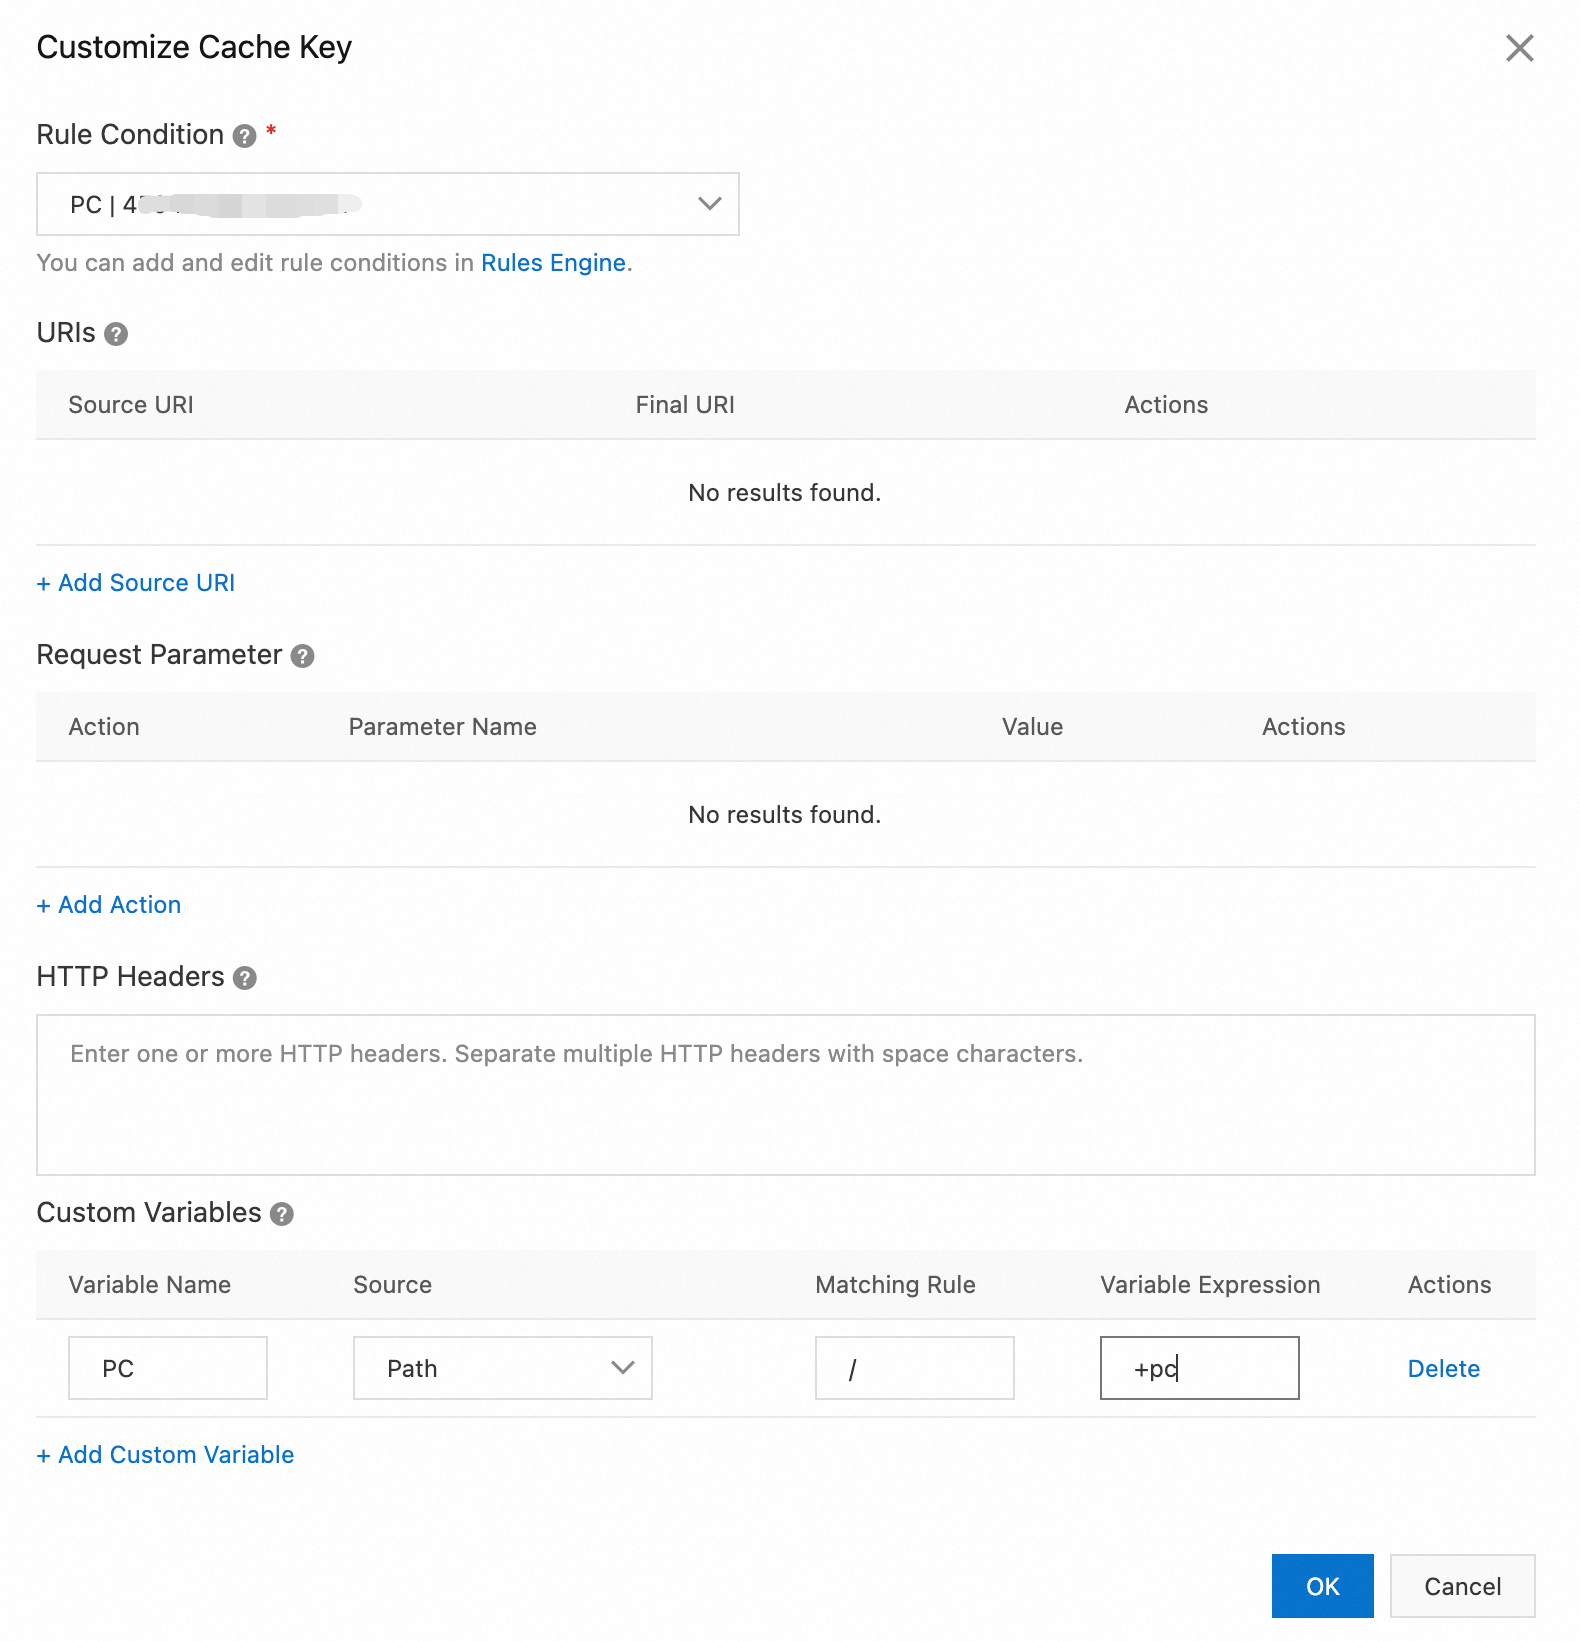Click Add Action under Request Parameter
Viewport: 1580px width, 1642px height.
[x=109, y=905]
